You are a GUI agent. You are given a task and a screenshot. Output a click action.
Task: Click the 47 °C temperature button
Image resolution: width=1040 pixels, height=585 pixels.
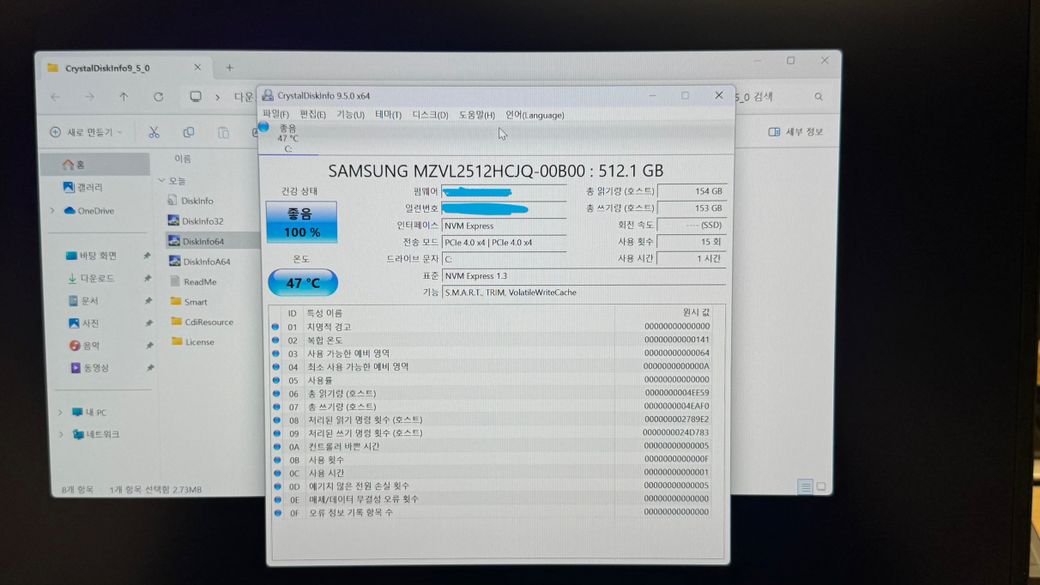coord(302,283)
